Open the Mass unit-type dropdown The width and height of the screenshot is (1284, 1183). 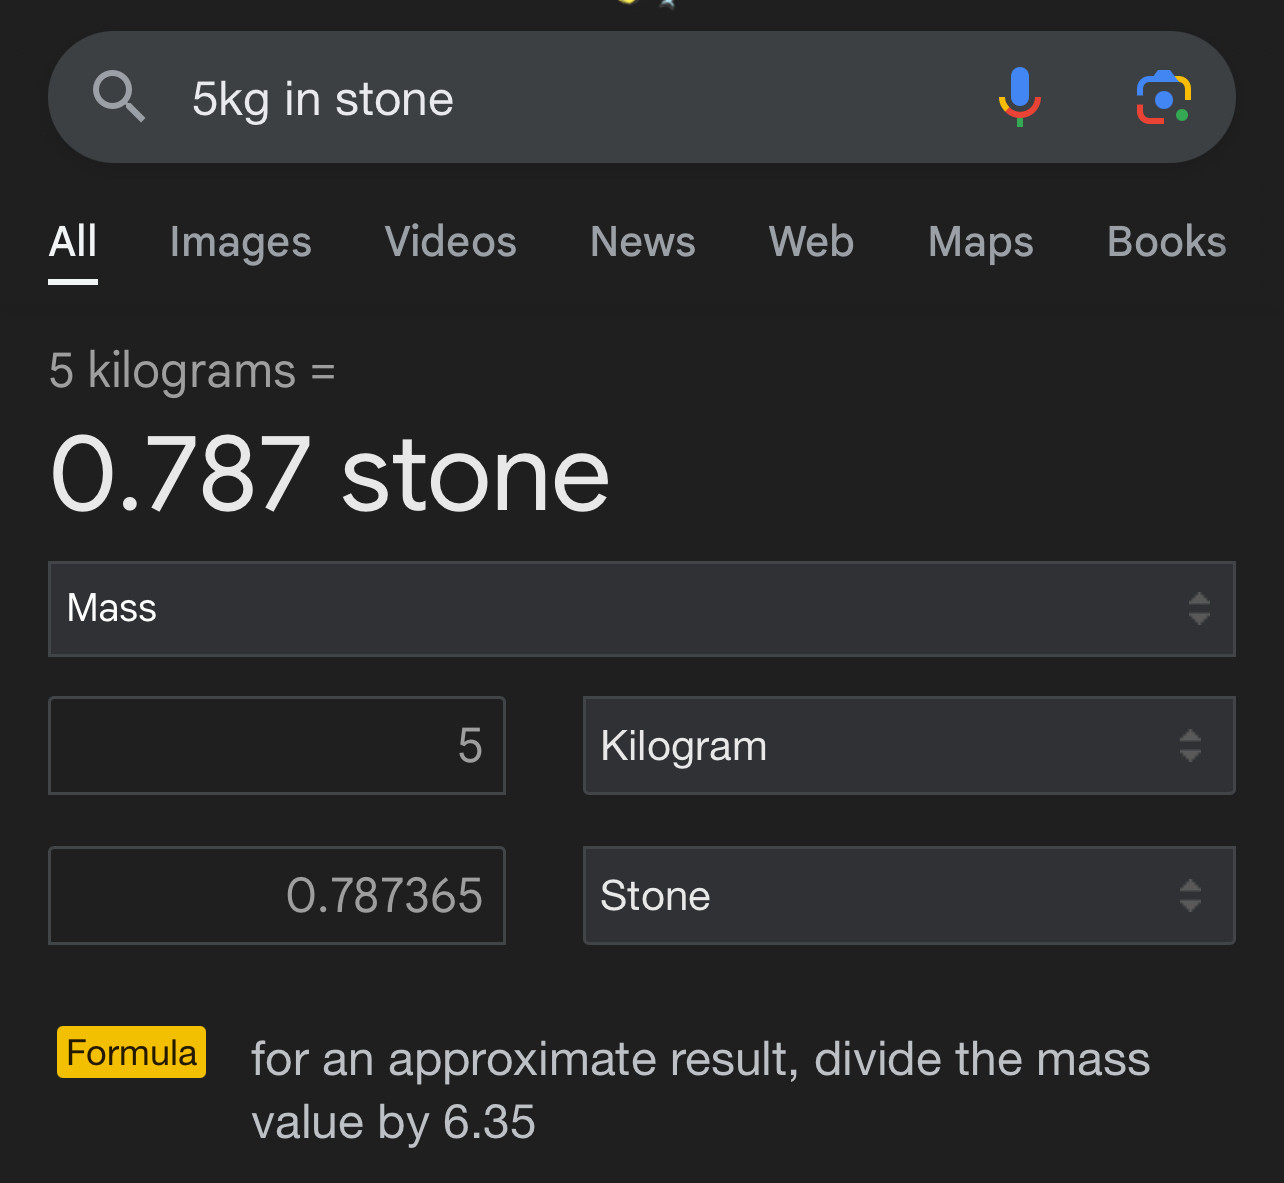[x=642, y=609]
